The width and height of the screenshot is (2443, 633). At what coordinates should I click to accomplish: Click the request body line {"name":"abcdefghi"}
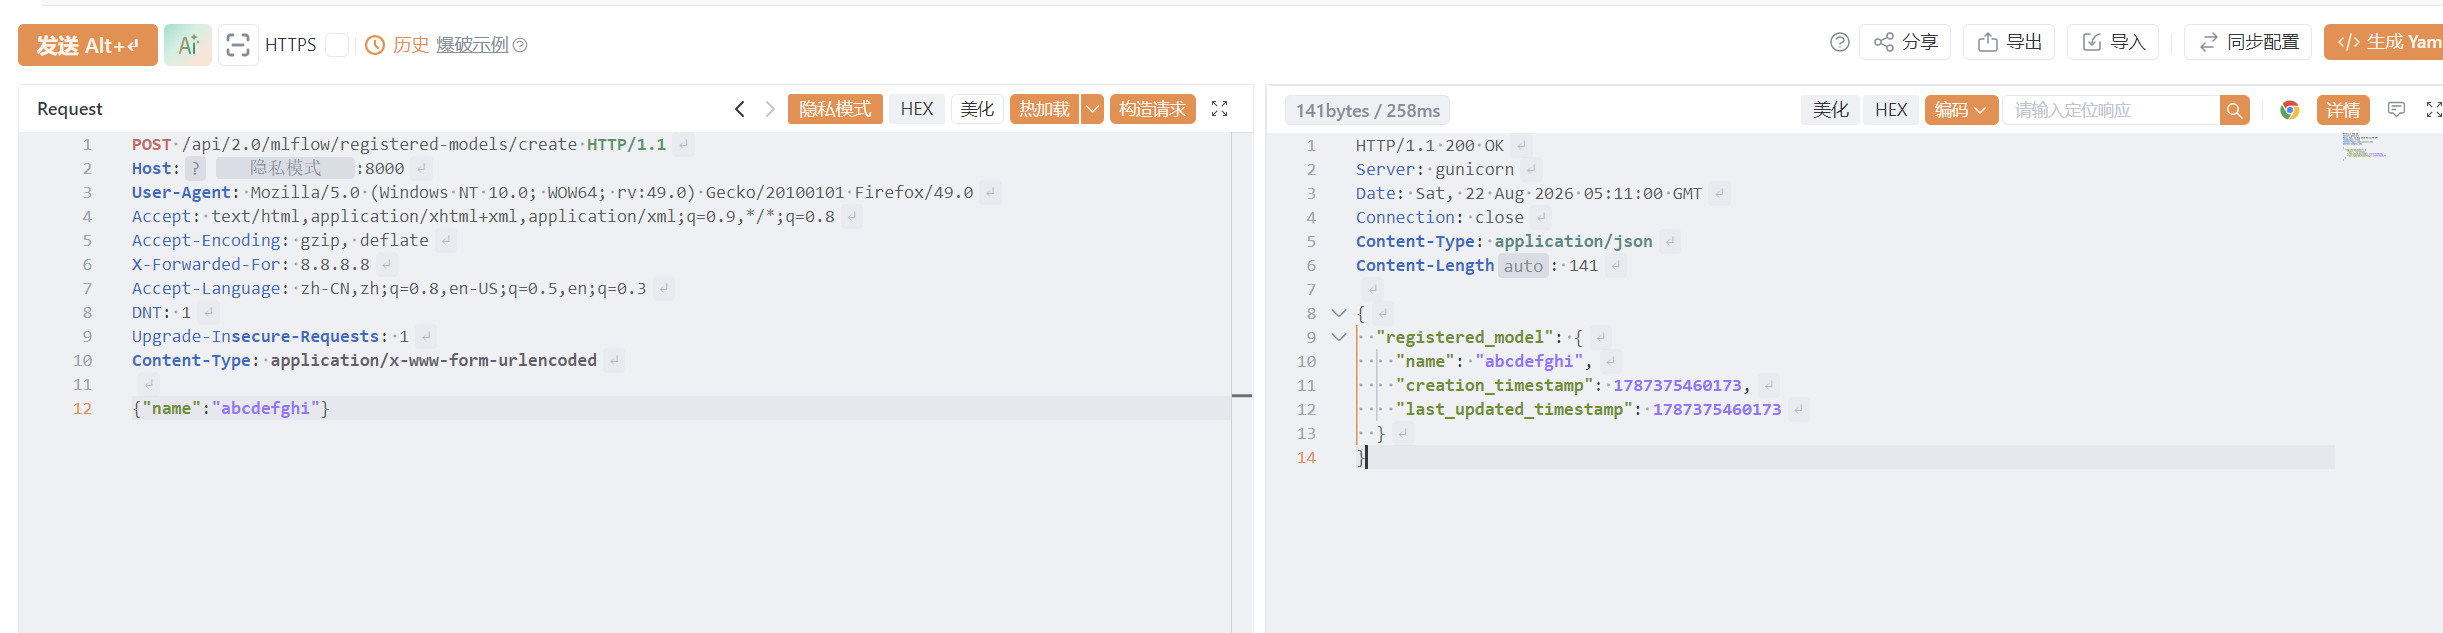coord(231,408)
